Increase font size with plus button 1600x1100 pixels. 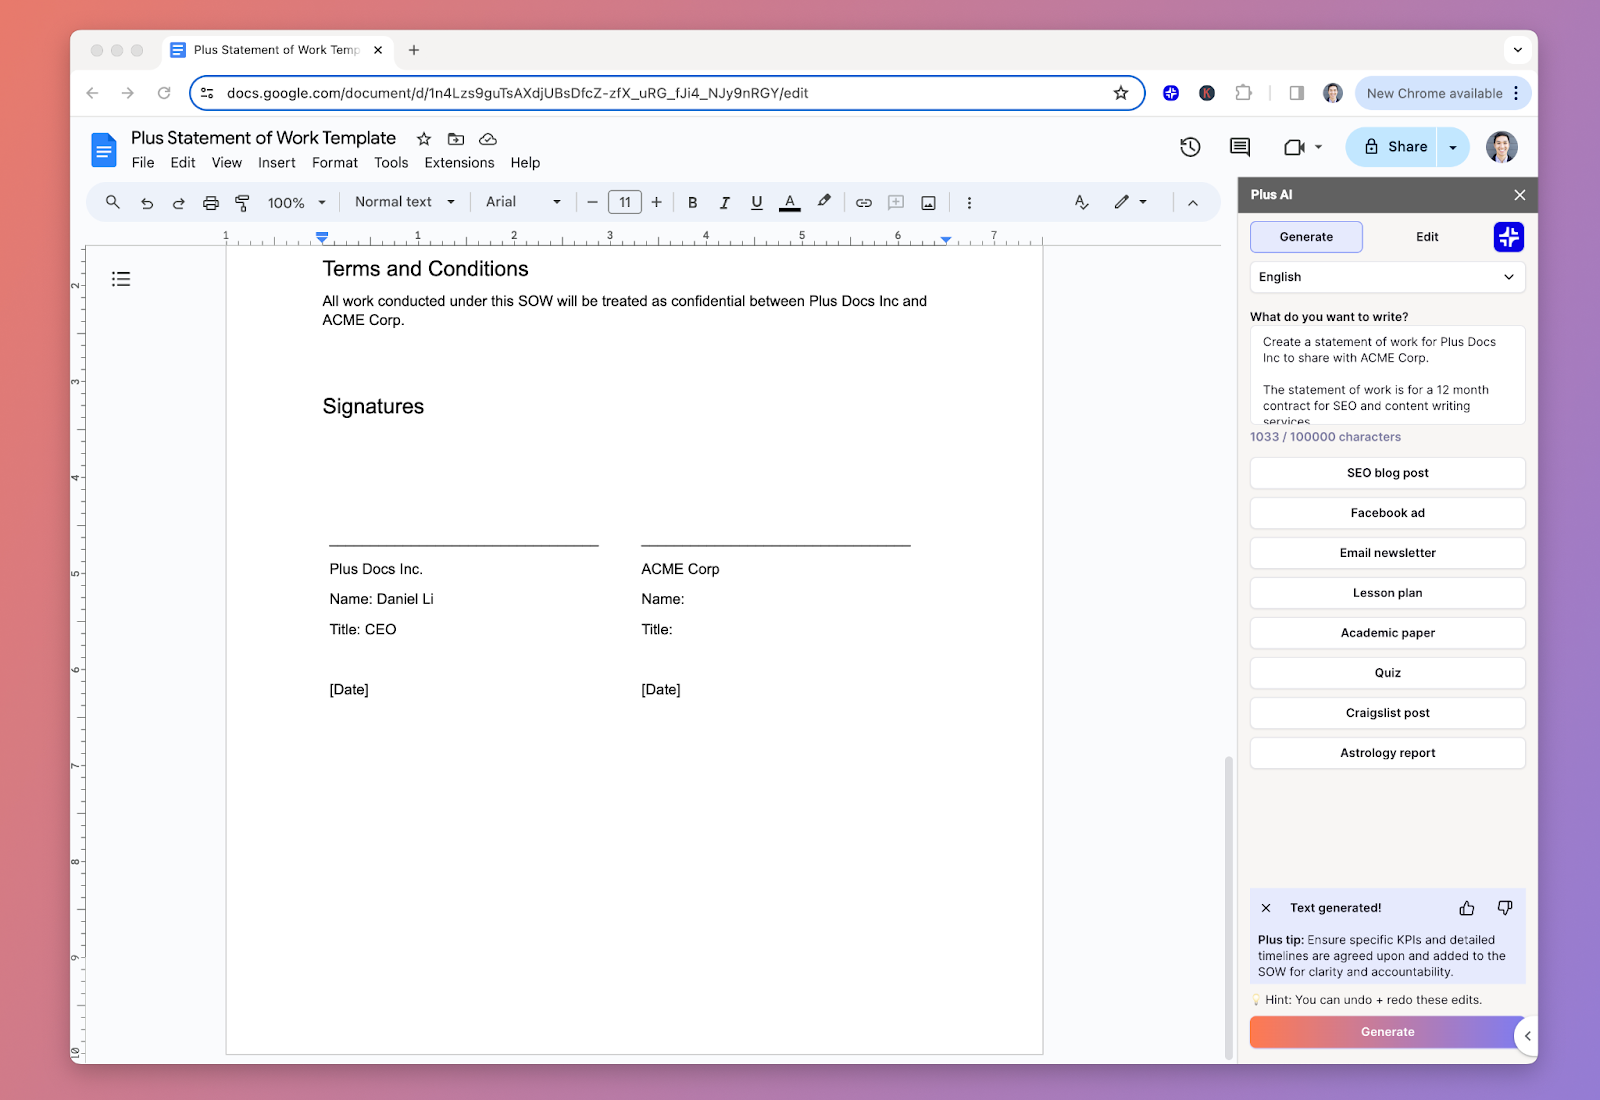tap(657, 203)
